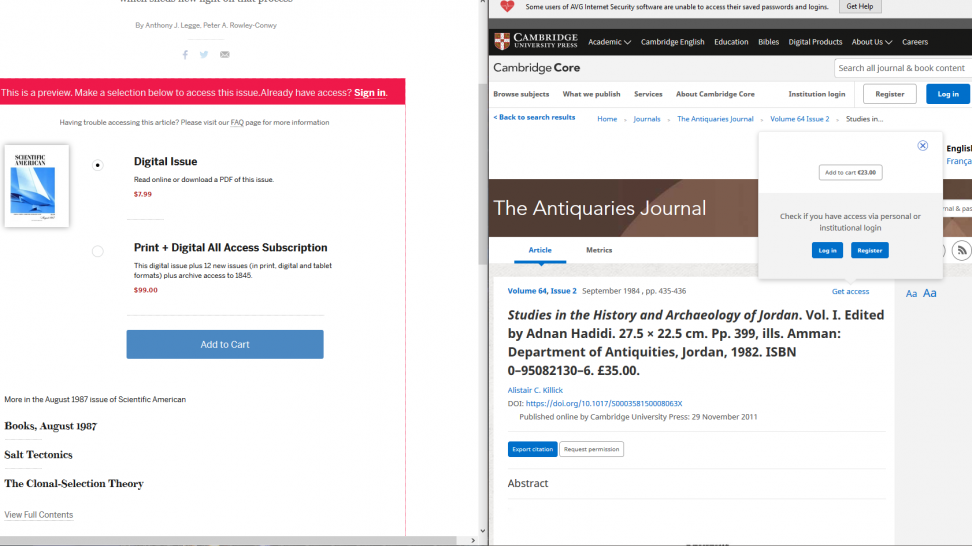Open Books, August 1987 article
Screen dimensions: 972x546
click(50, 426)
